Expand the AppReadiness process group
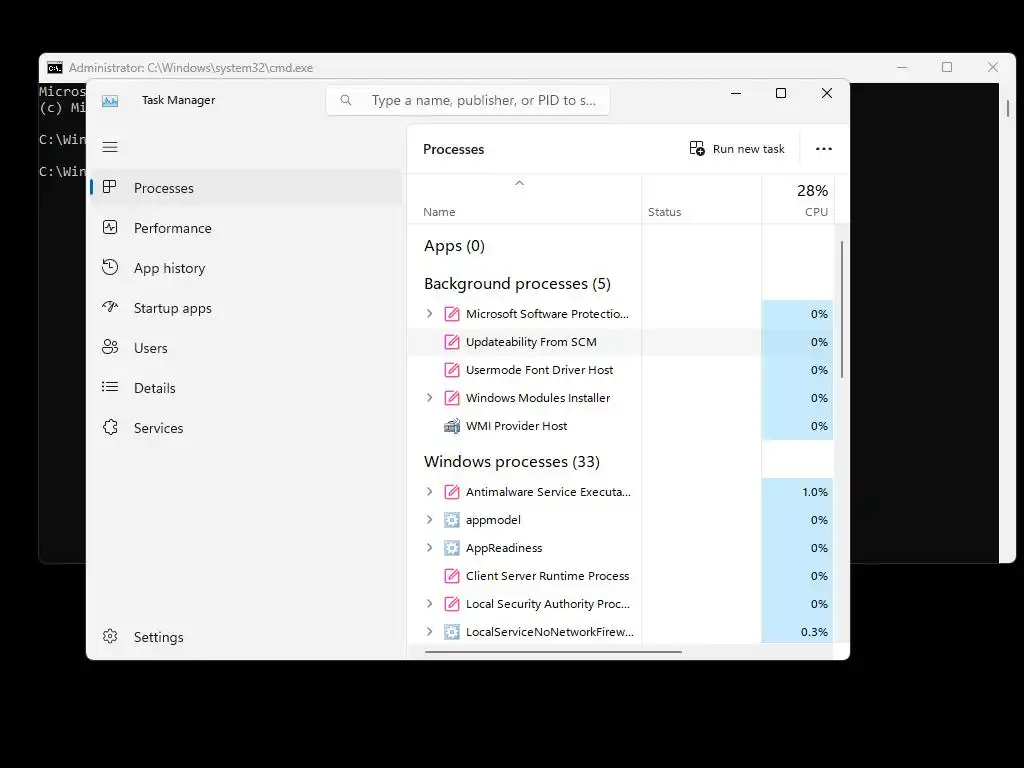This screenshot has height=768, width=1024. pyautogui.click(x=429, y=548)
